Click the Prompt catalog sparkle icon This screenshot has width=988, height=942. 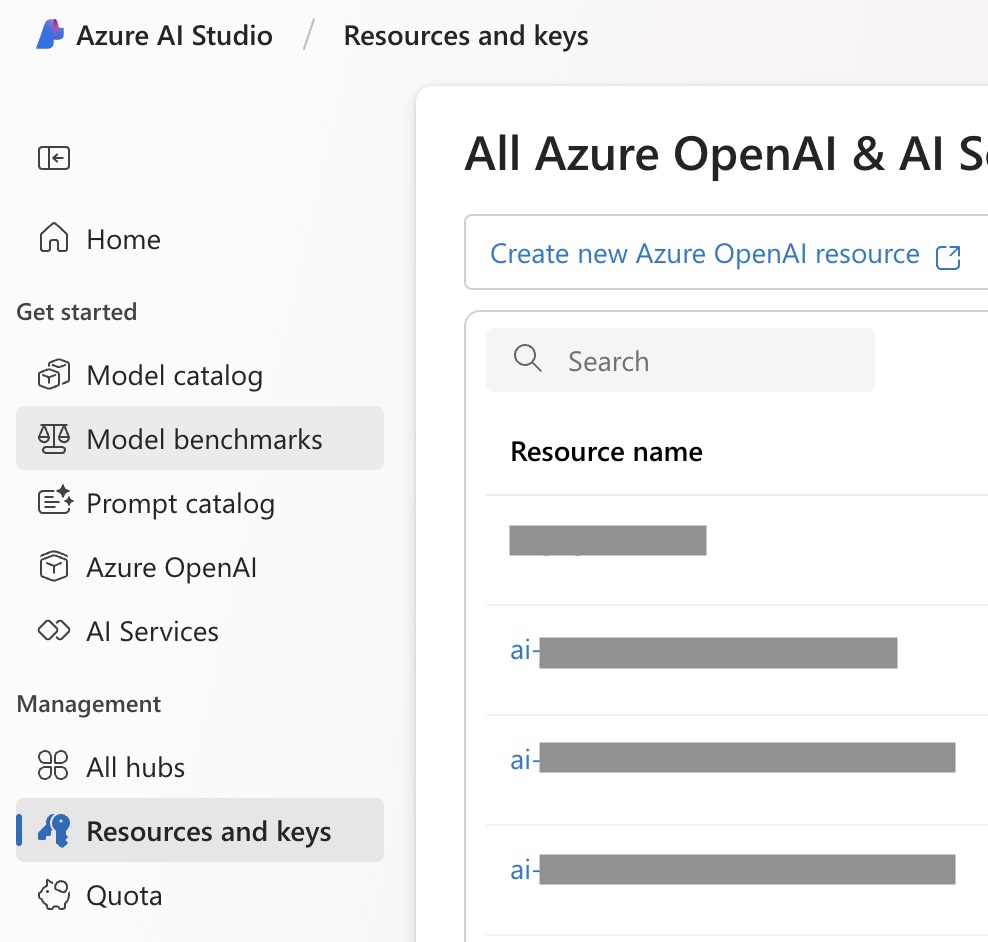55,501
